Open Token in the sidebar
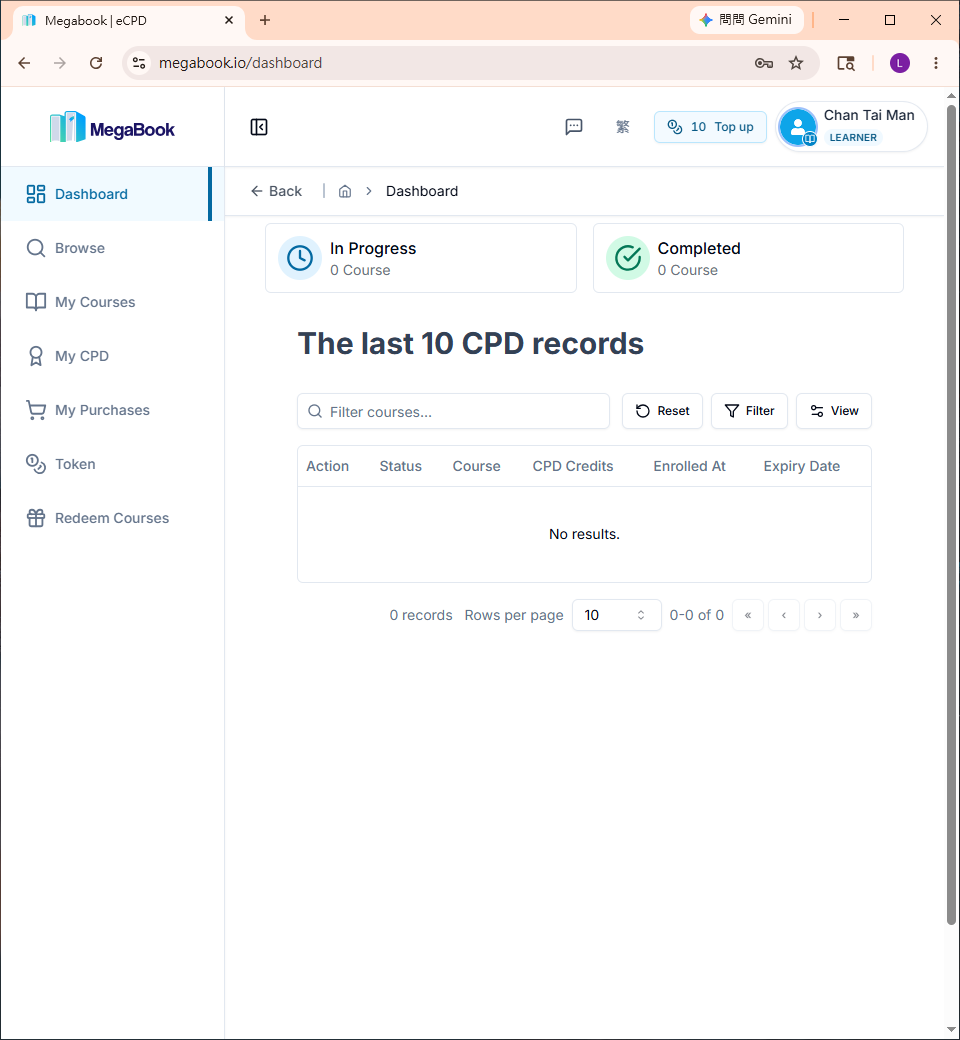960x1040 pixels. tap(106, 464)
